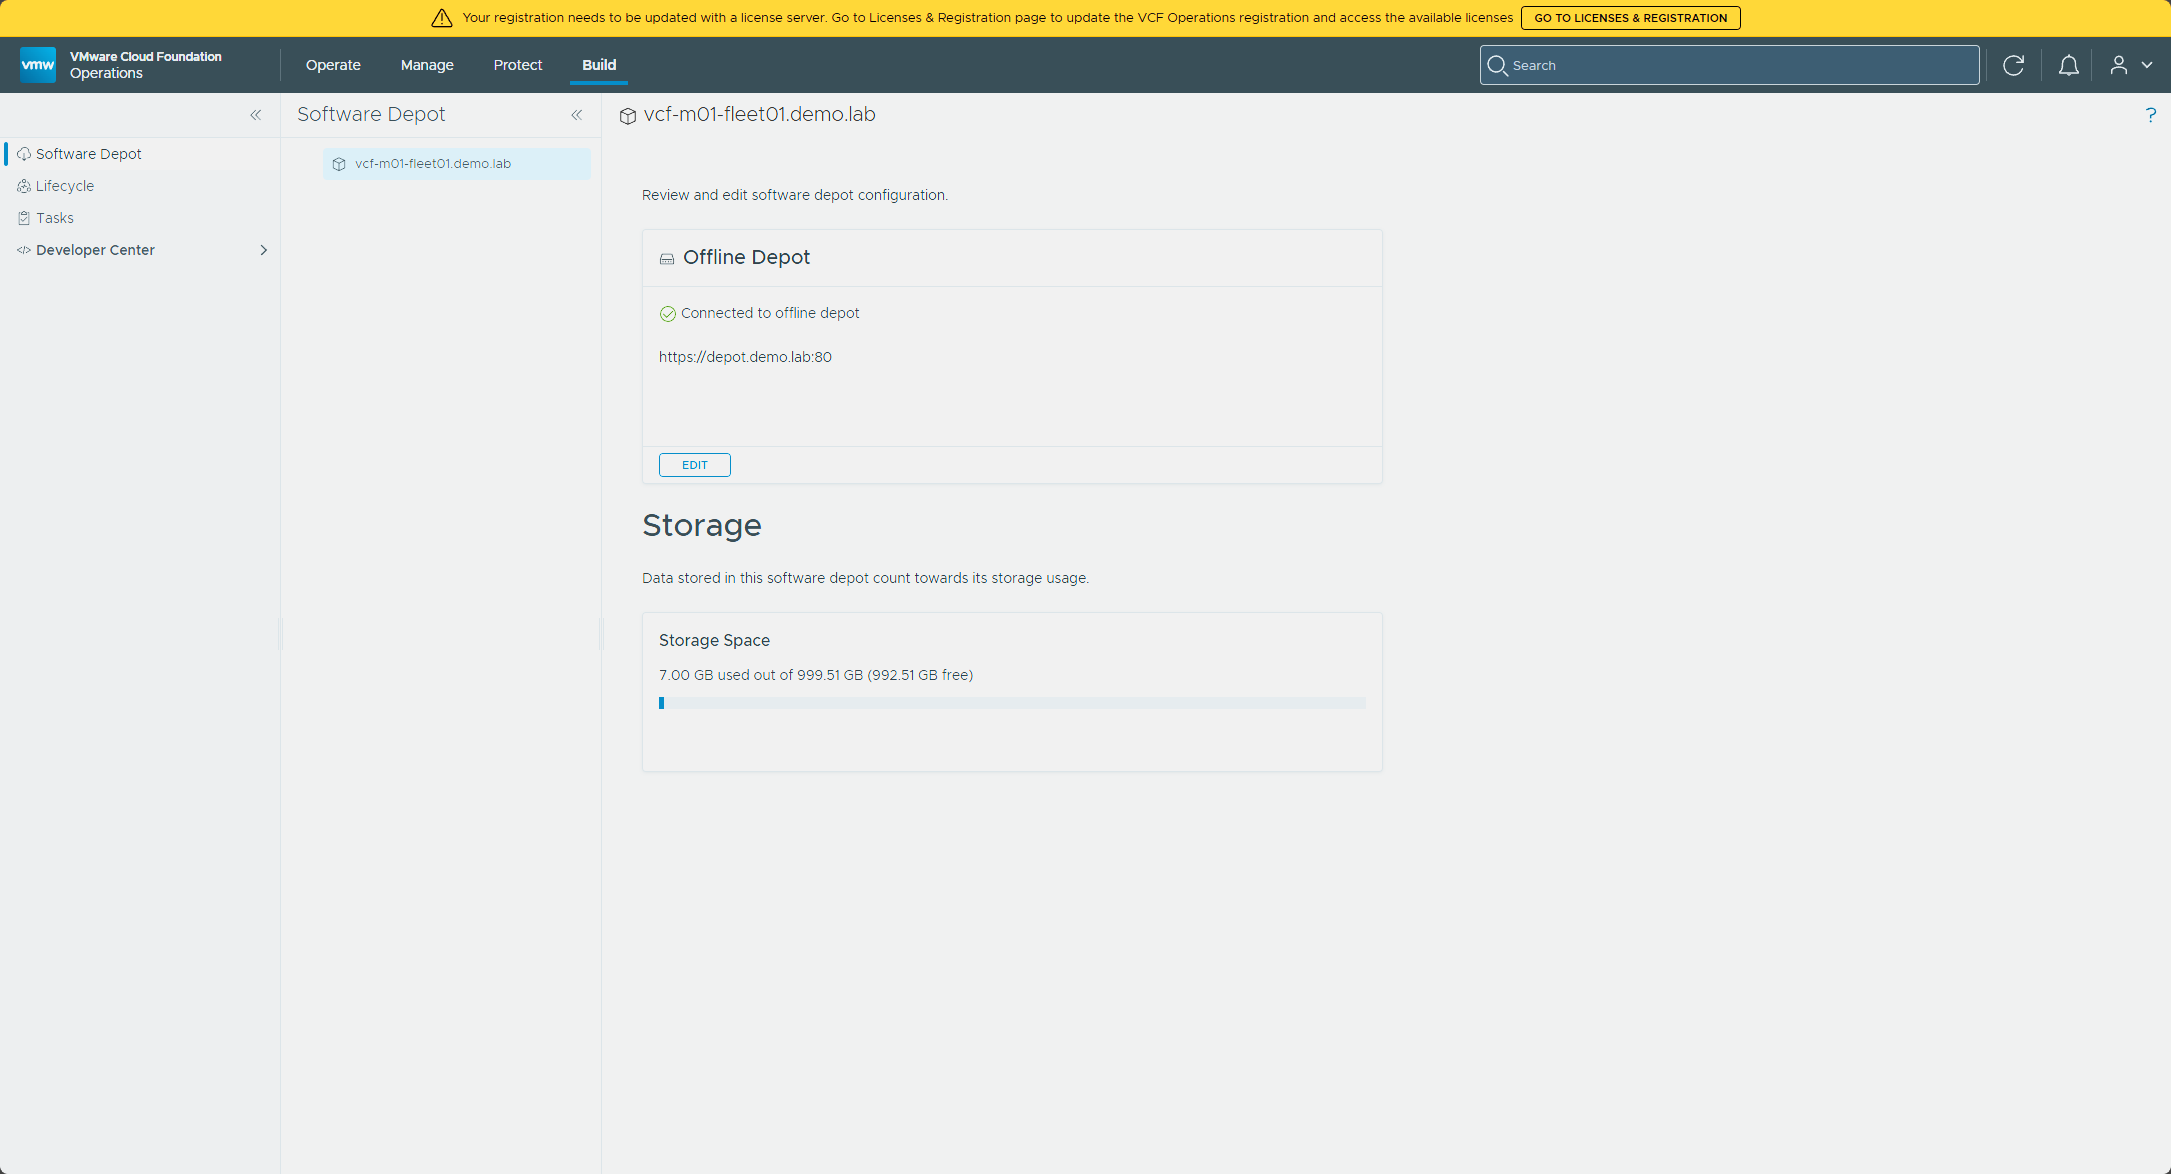
Task: Select the Build menu tab
Action: (599, 65)
